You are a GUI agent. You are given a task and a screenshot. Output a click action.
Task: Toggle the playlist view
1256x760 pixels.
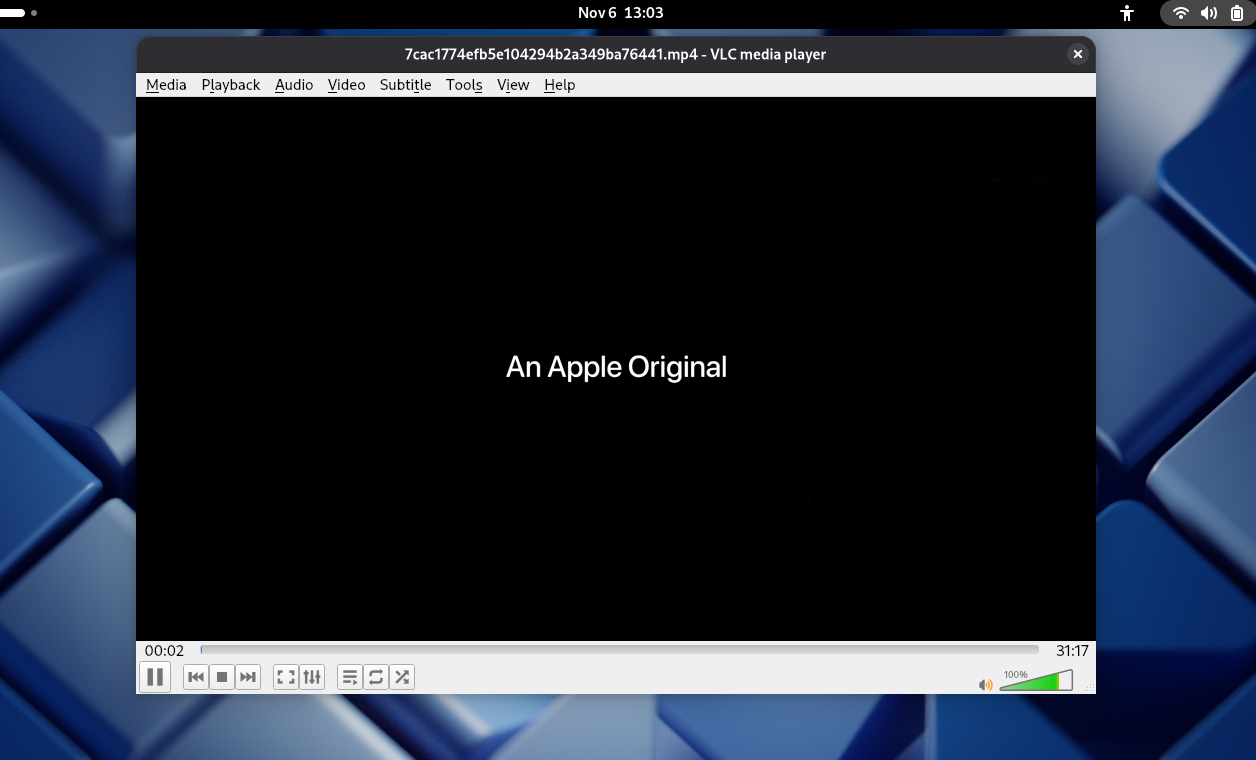[350, 677]
